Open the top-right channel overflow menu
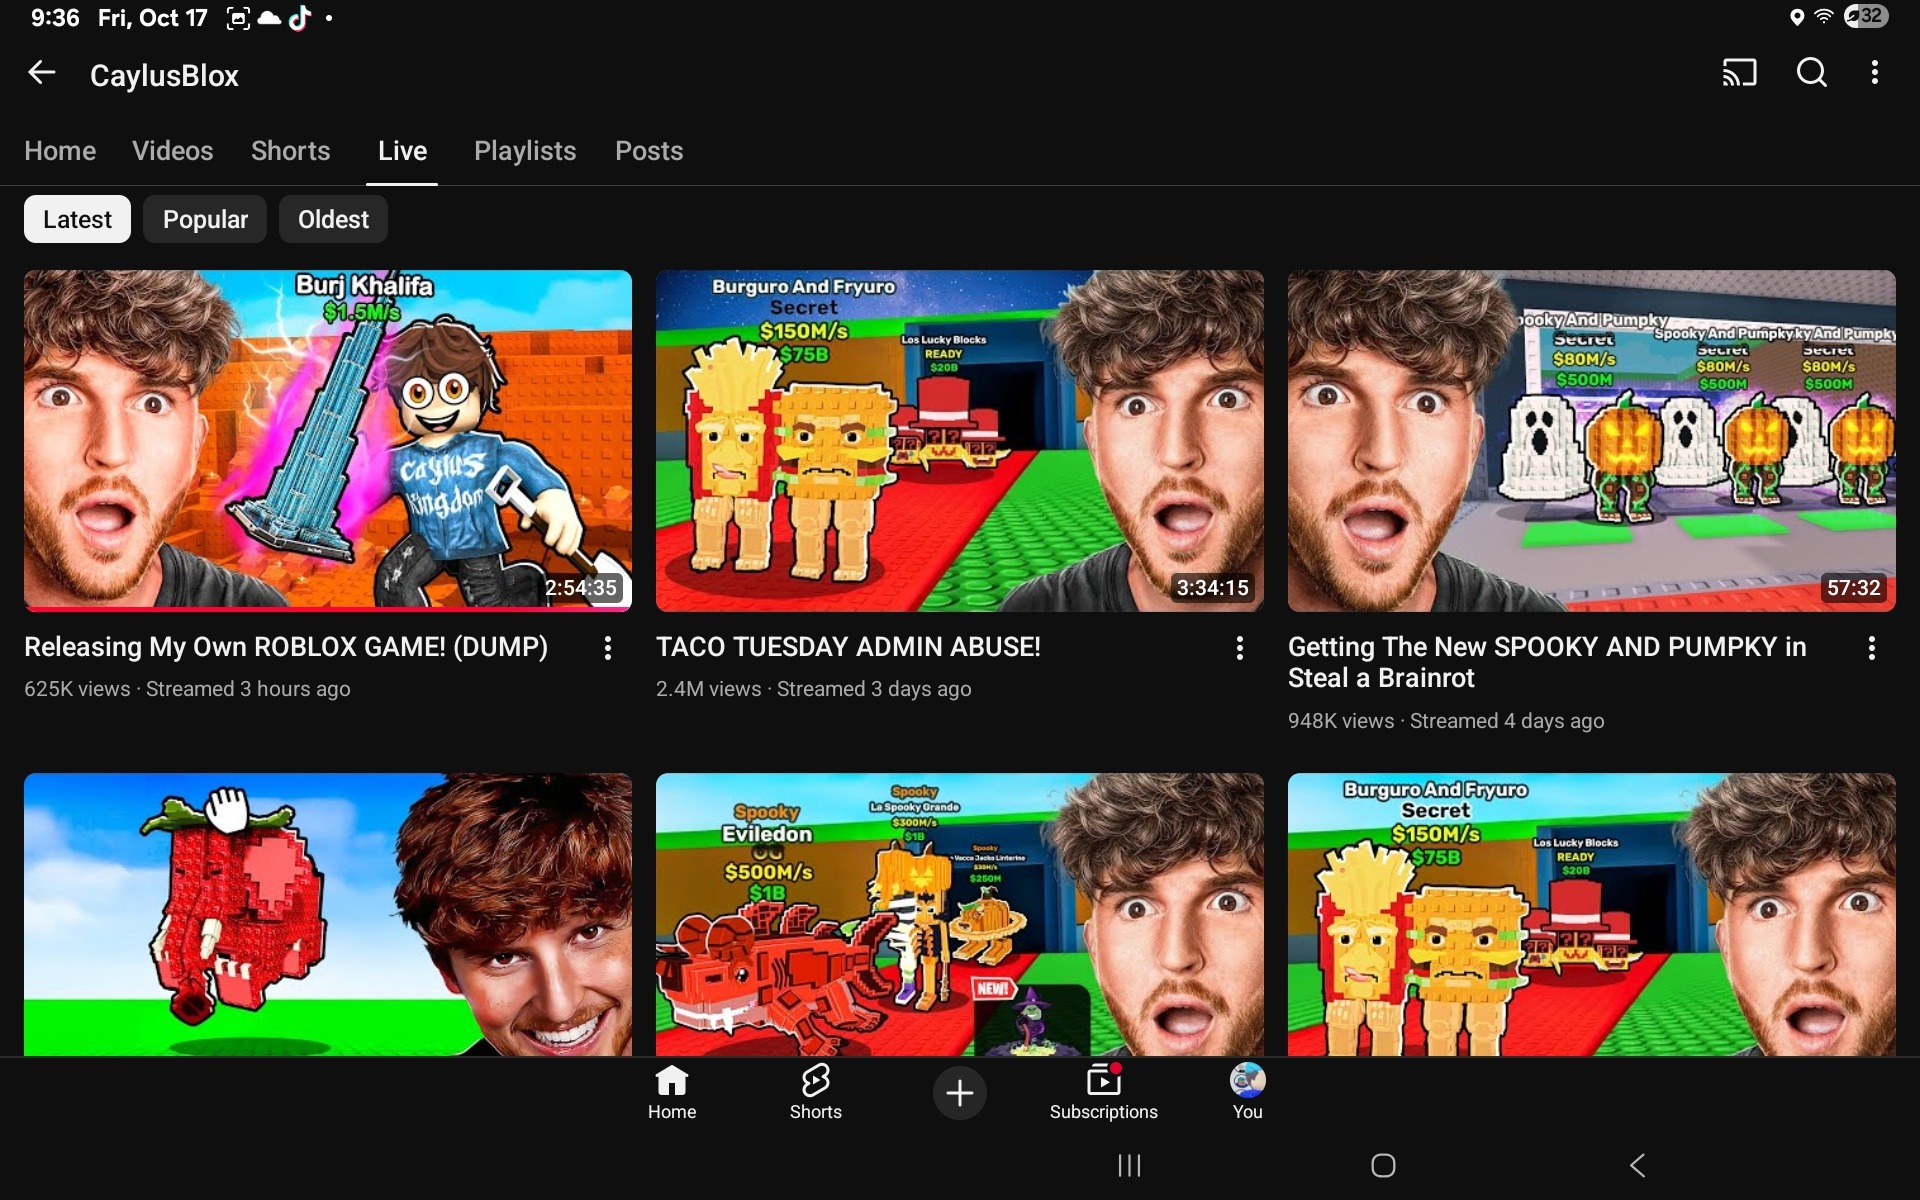This screenshot has width=1920, height=1200. point(1874,73)
